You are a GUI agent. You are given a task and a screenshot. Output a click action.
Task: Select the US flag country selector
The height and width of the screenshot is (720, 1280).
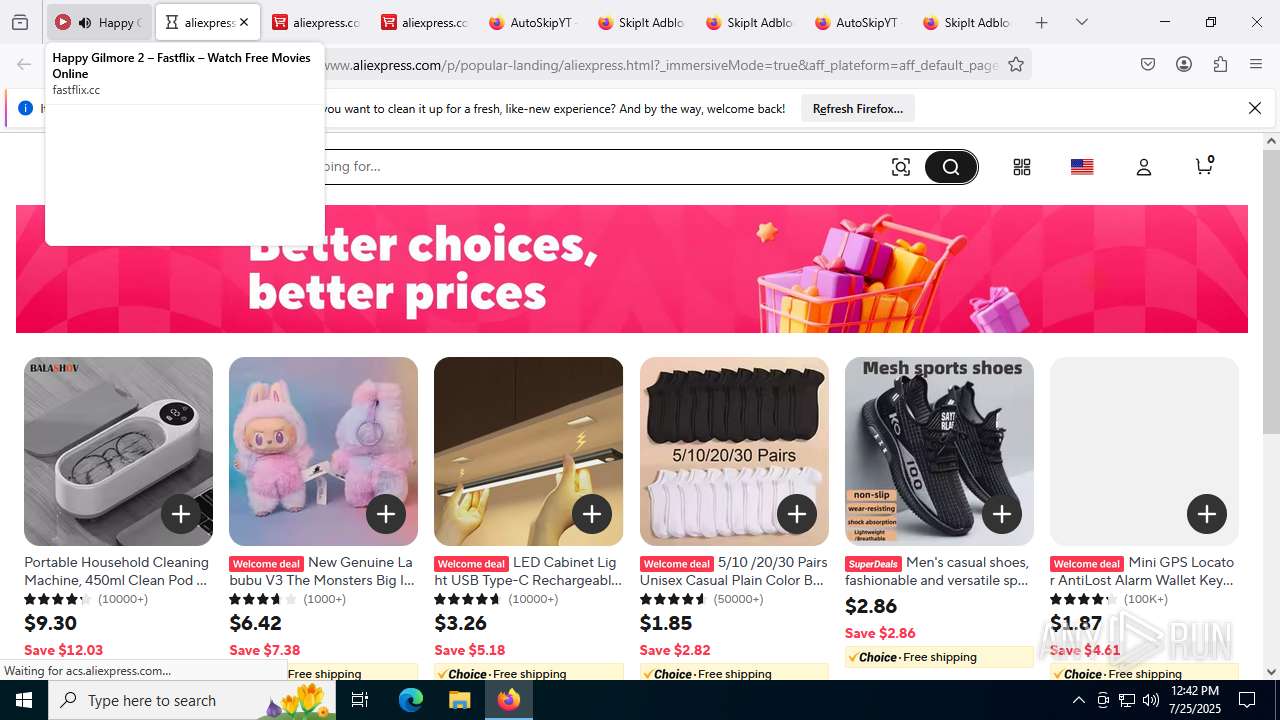pos(1082,167)
